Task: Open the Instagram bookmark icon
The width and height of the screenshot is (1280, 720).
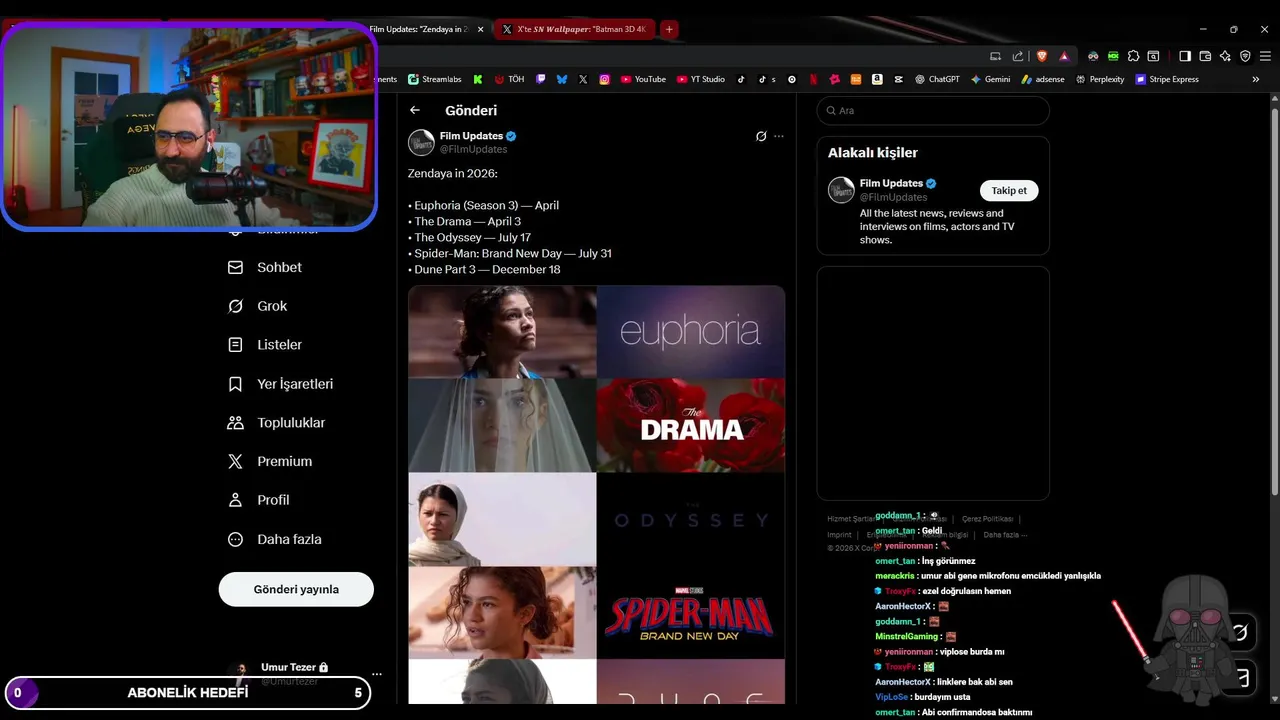Action: [604, 79]
